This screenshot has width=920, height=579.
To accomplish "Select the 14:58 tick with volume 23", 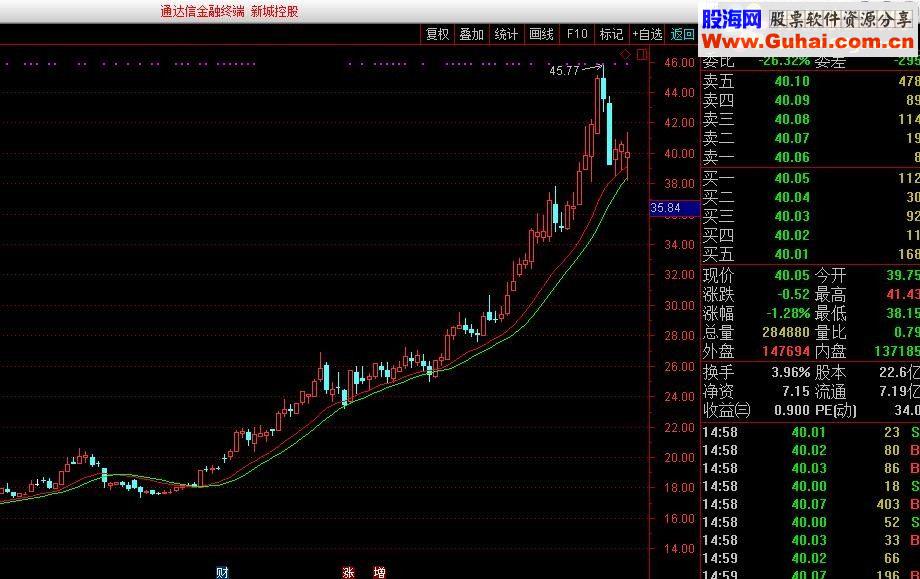I will tap(811, 432).
